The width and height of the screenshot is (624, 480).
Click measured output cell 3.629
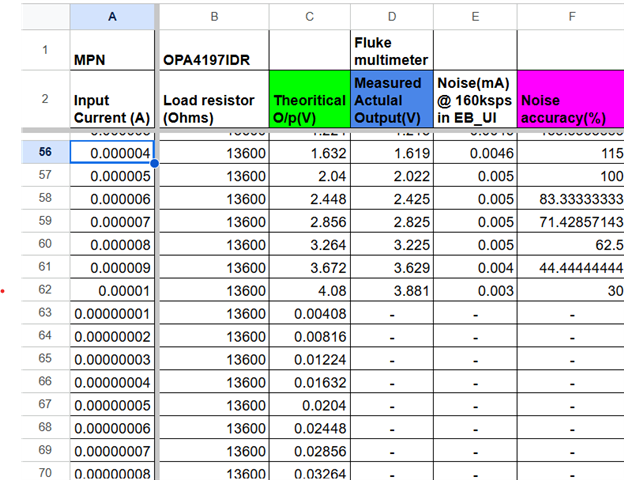(392, 267)
